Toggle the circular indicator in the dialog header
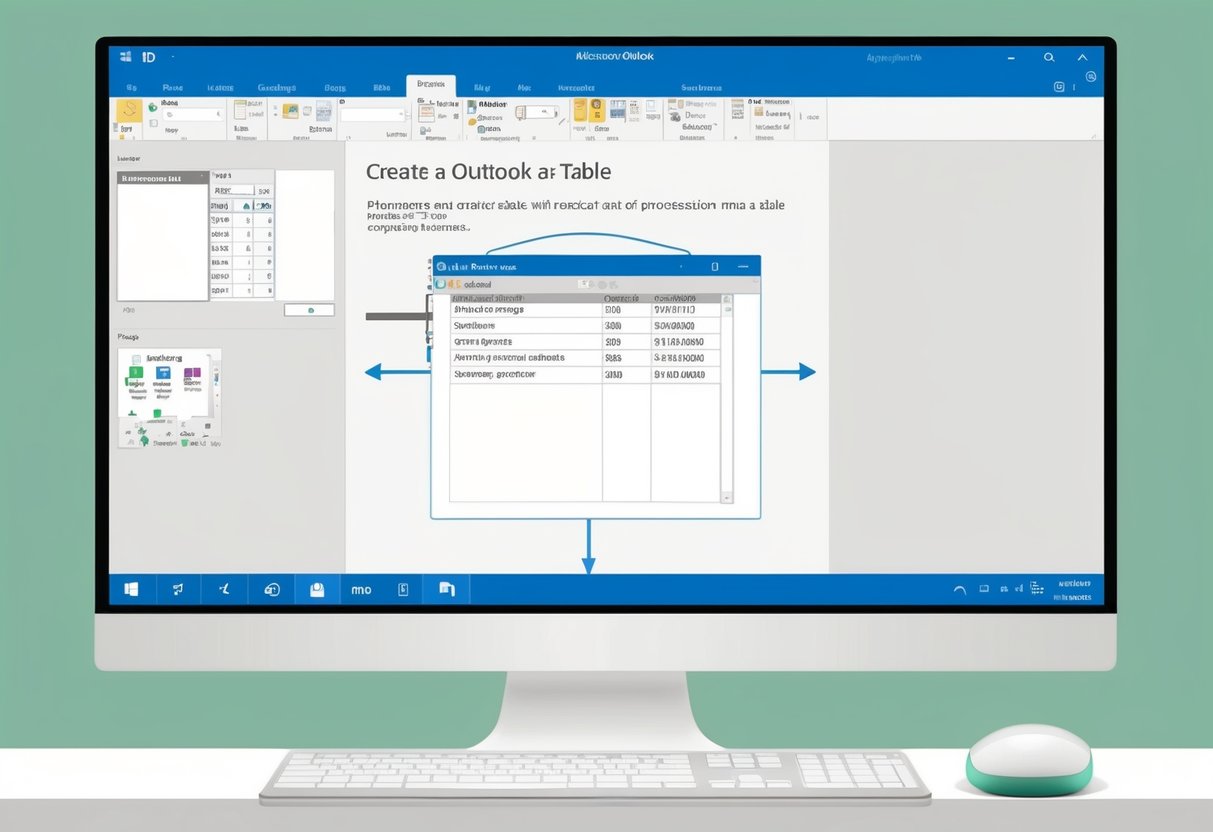1213x832 pixels. point(441,267)
